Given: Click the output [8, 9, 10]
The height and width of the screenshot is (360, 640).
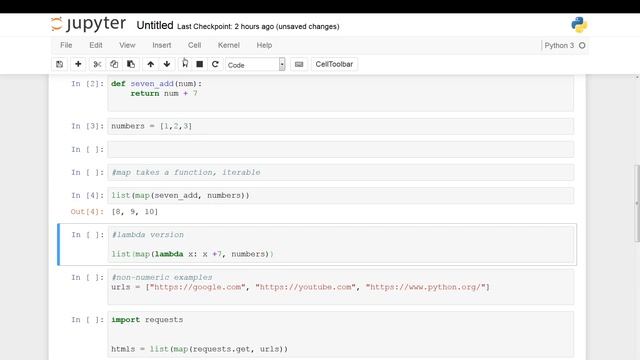Looking at the screenshot, I should click(135, 211).
